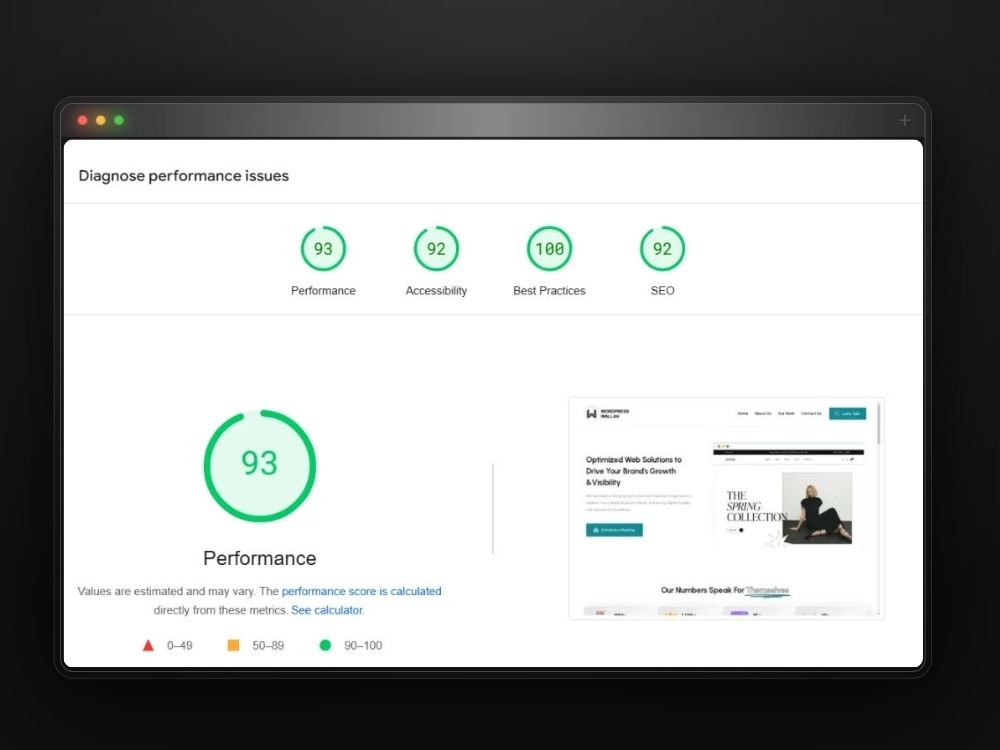Click the Performance 93 score gauge at top
Viewport: 1000px width, 750px height.
point(323,249)
